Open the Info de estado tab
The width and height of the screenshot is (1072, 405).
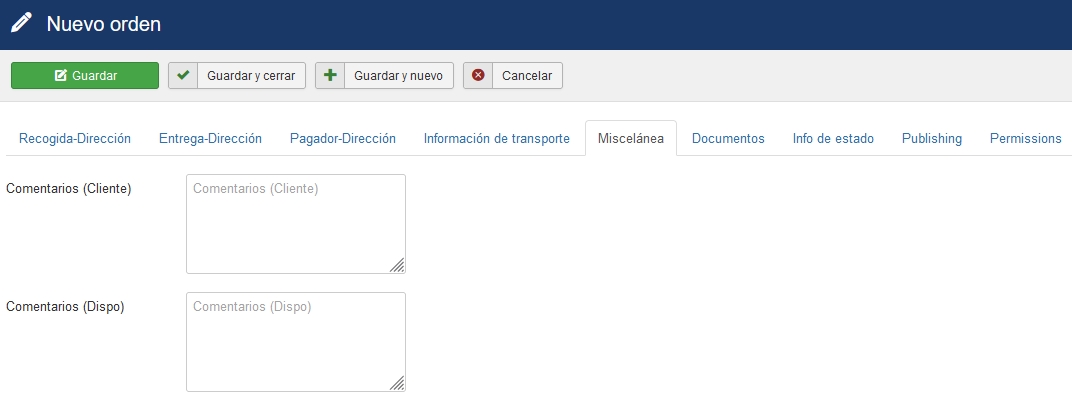(x=833, y=139)
